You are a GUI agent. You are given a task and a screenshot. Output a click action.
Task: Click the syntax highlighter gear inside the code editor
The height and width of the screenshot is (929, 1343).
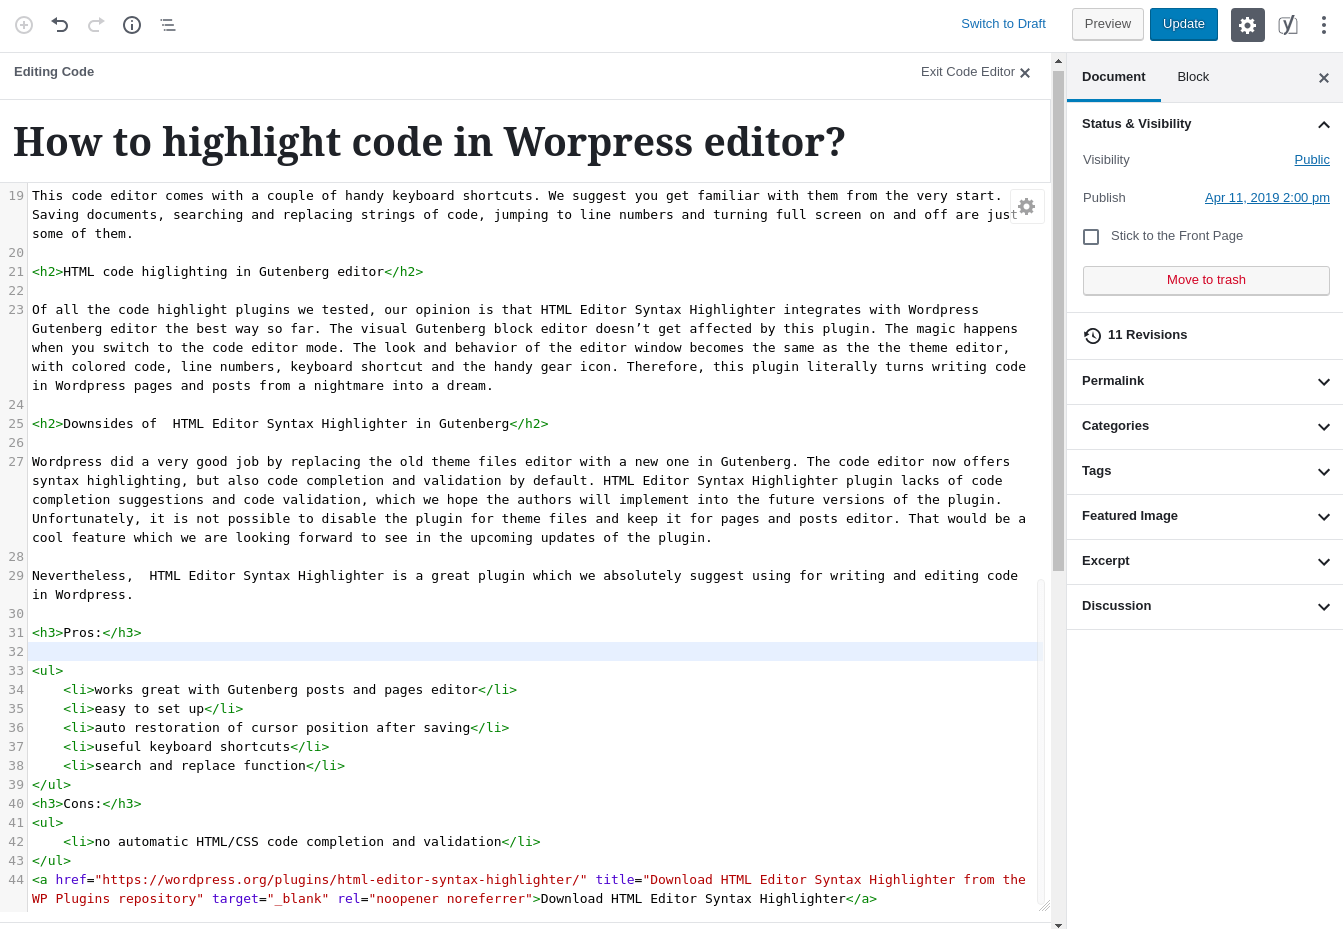[x=1026, y=206]
